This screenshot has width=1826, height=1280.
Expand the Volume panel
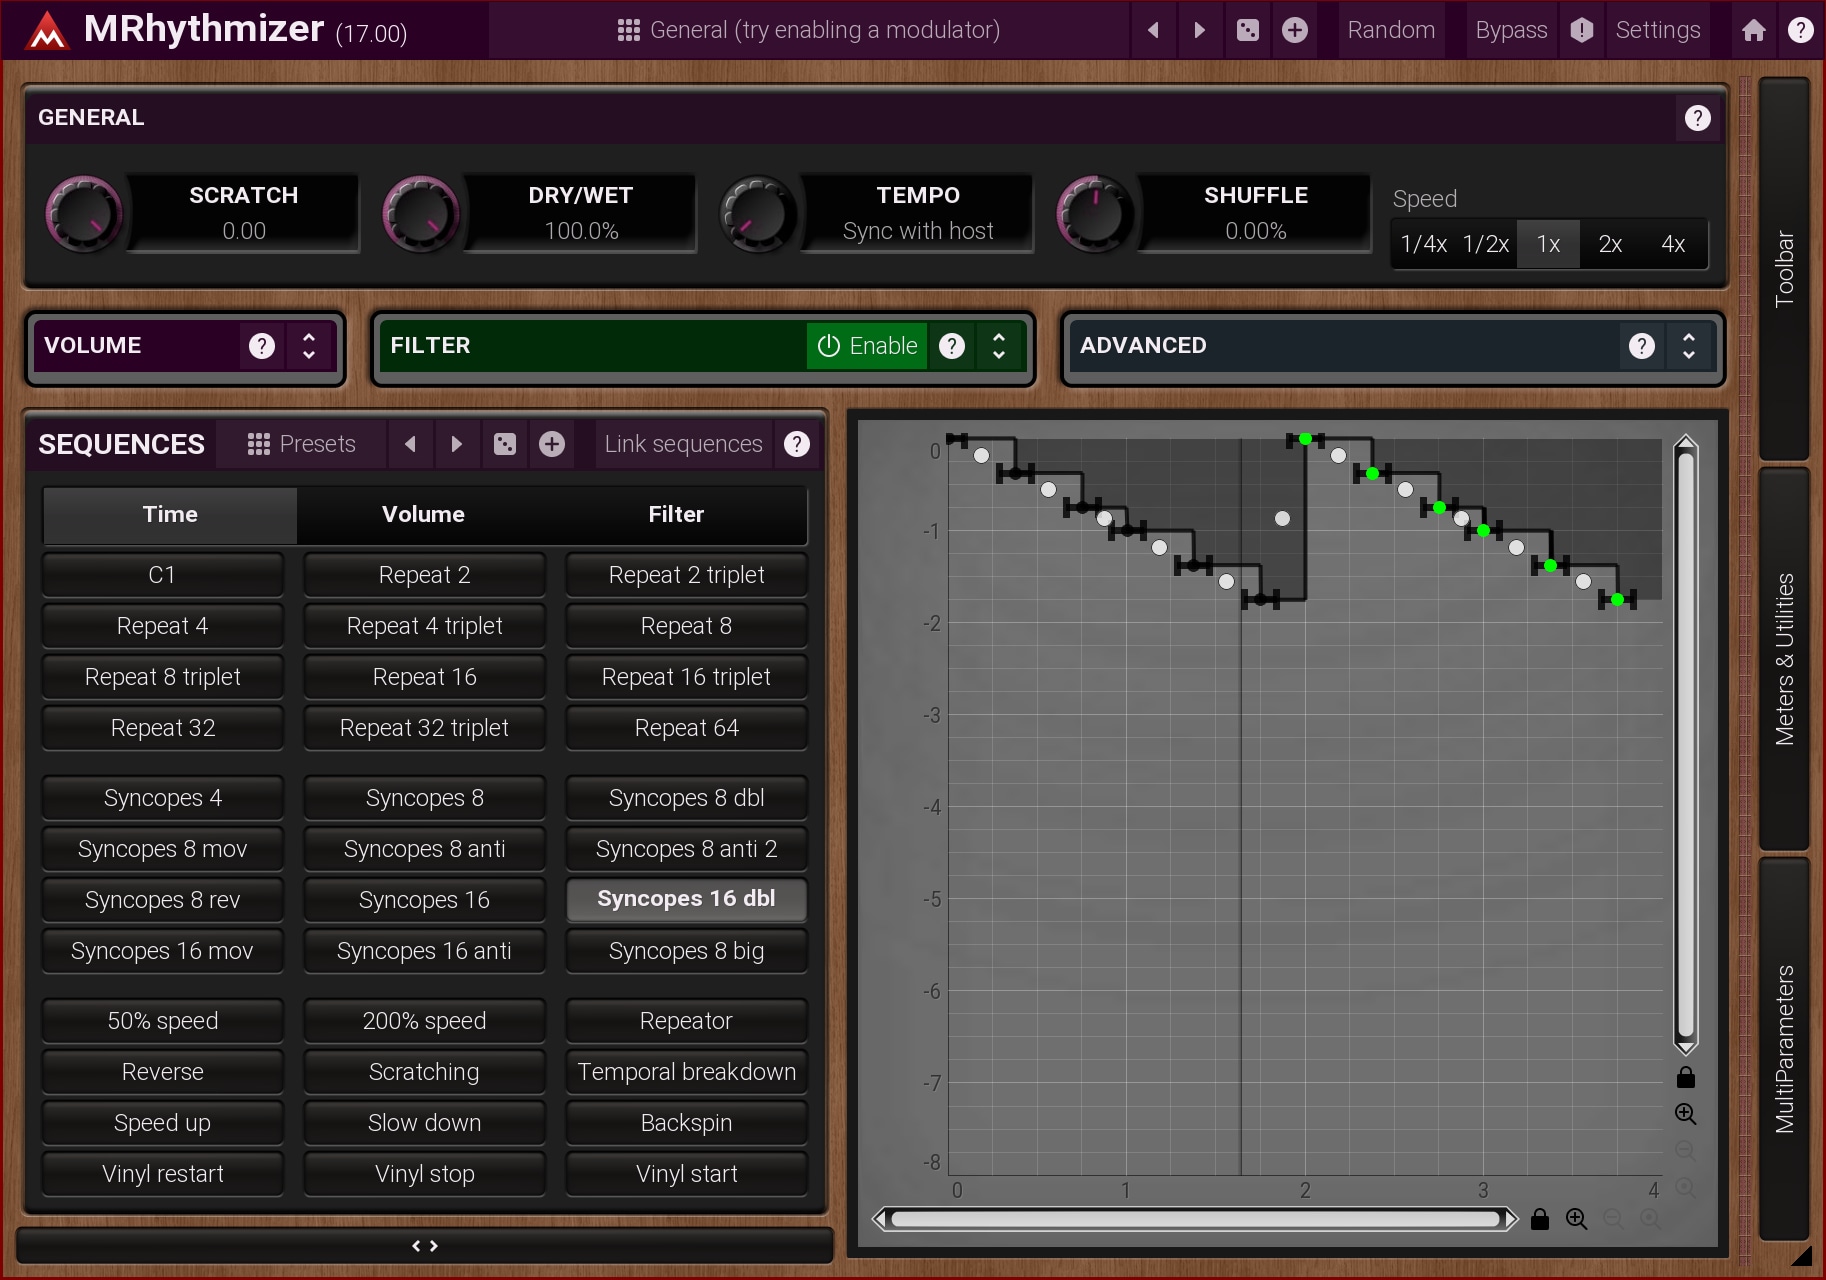(309, 346)
